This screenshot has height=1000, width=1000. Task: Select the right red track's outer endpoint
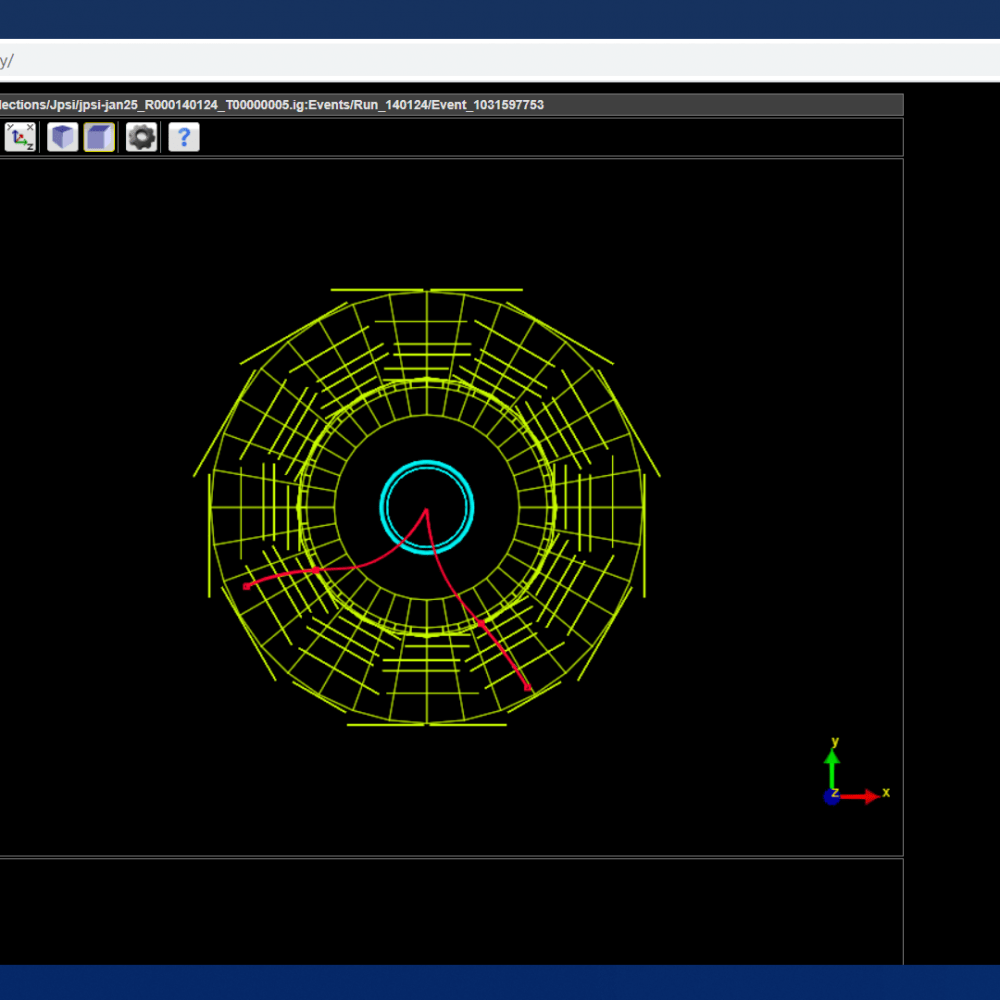pos(528,688)
